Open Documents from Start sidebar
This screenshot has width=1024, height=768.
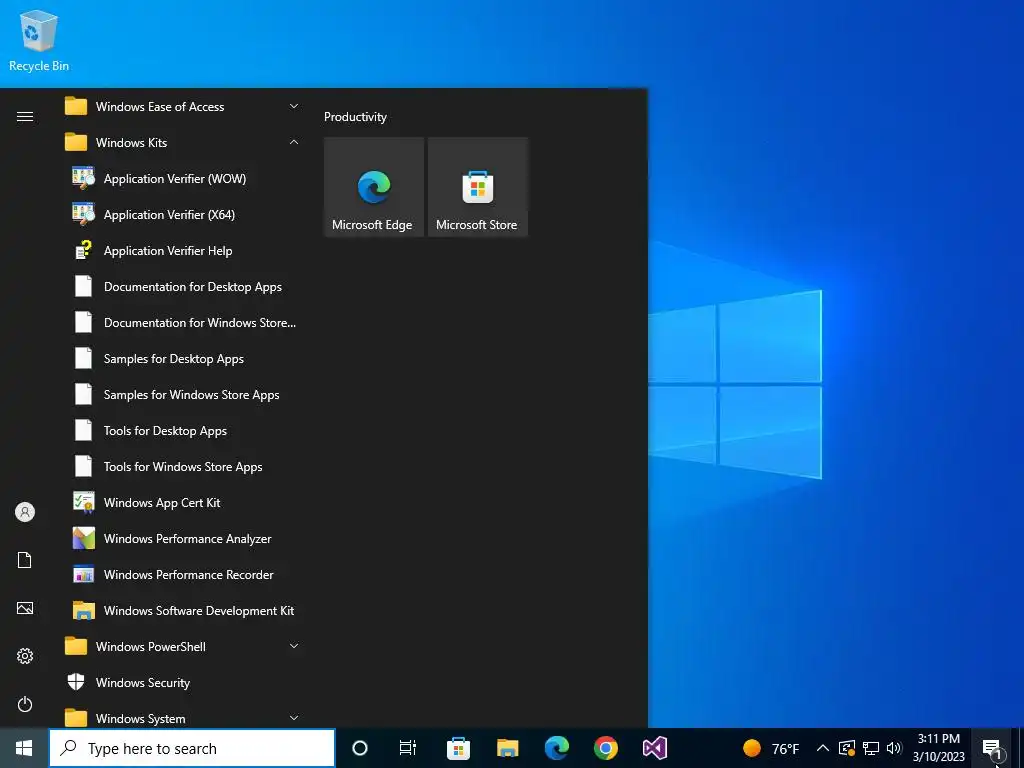coord(25,560)
